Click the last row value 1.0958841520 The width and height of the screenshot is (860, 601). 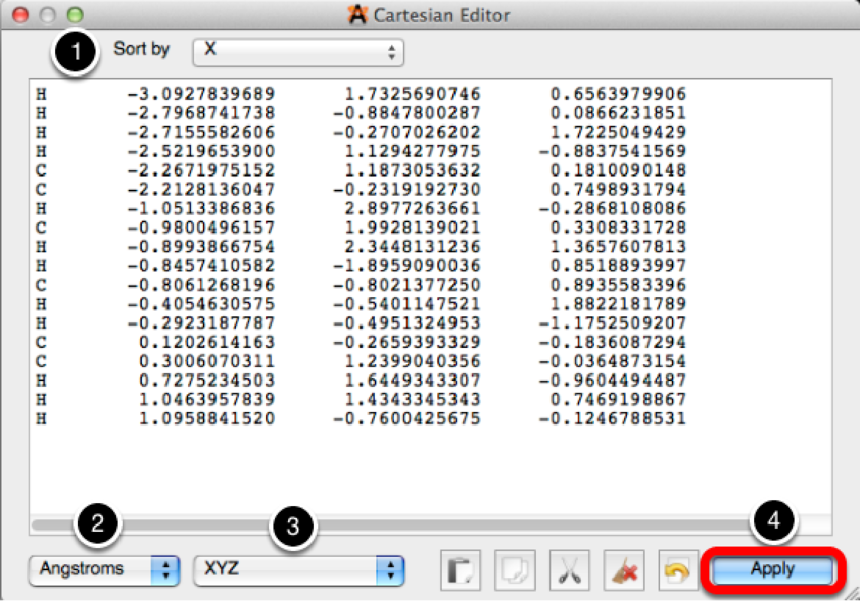click(x=206, y=418)
